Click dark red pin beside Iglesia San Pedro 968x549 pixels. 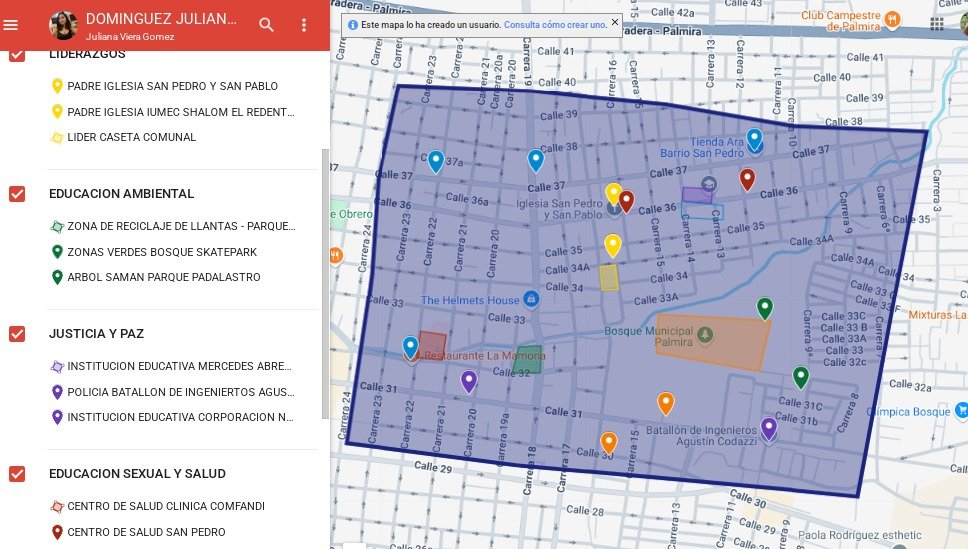click(627, 202)
